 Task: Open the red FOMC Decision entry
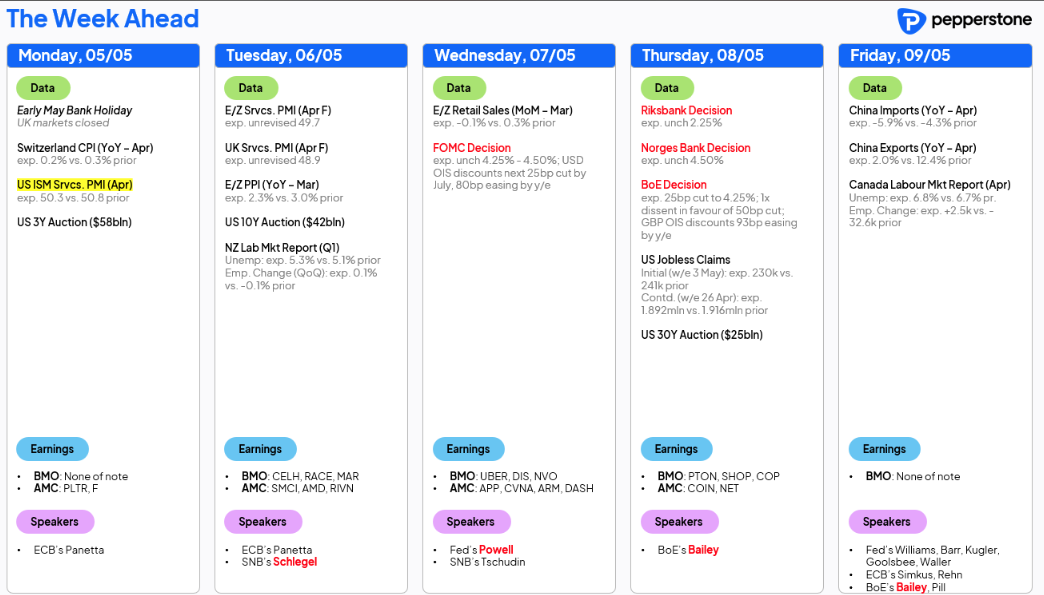point(471,148)
